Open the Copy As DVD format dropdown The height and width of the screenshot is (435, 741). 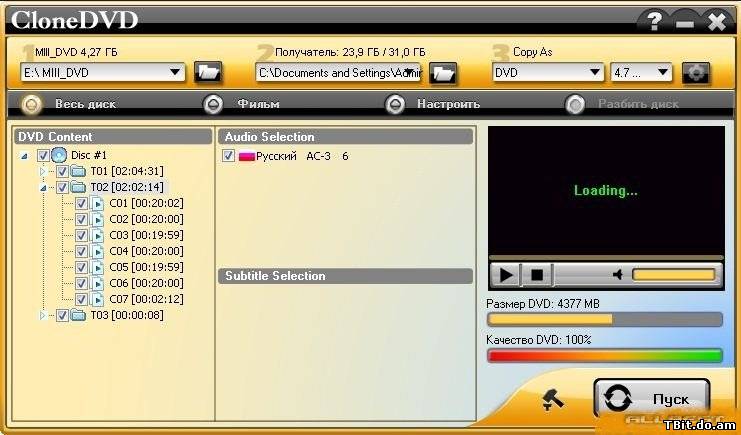tap(595, 73)
